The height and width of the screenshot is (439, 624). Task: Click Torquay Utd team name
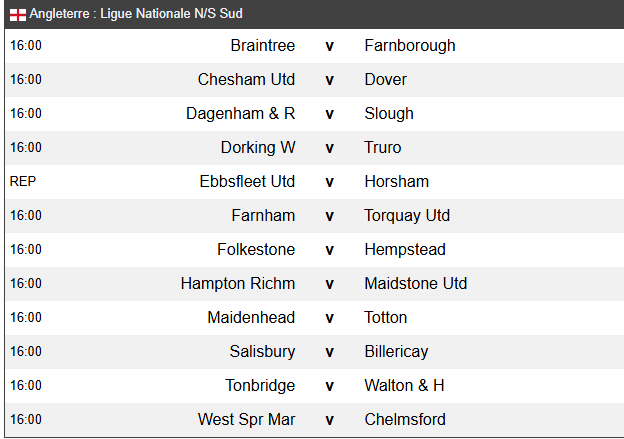[407, 216]
